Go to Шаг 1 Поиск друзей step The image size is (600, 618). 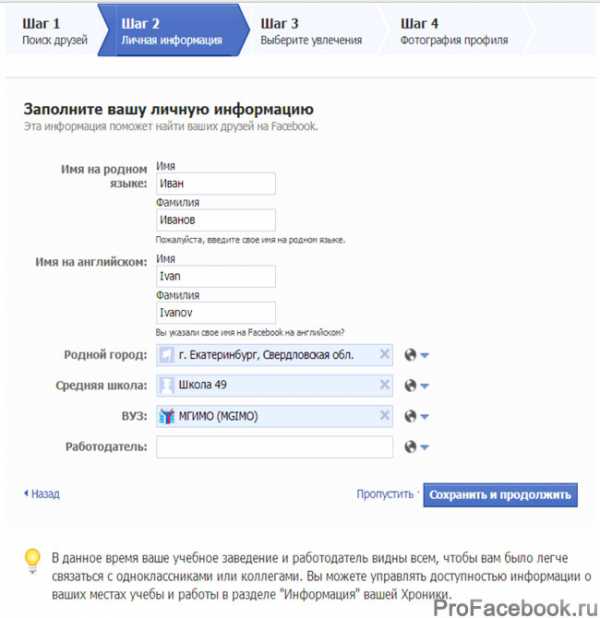[54, 31]
